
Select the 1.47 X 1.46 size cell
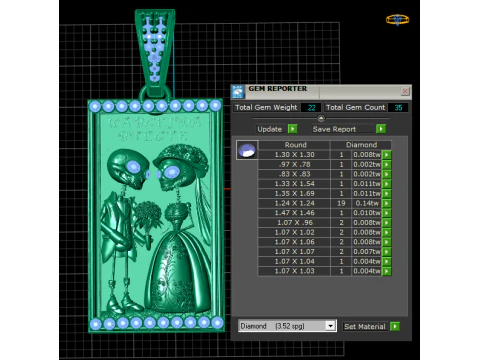click(294, 213)
